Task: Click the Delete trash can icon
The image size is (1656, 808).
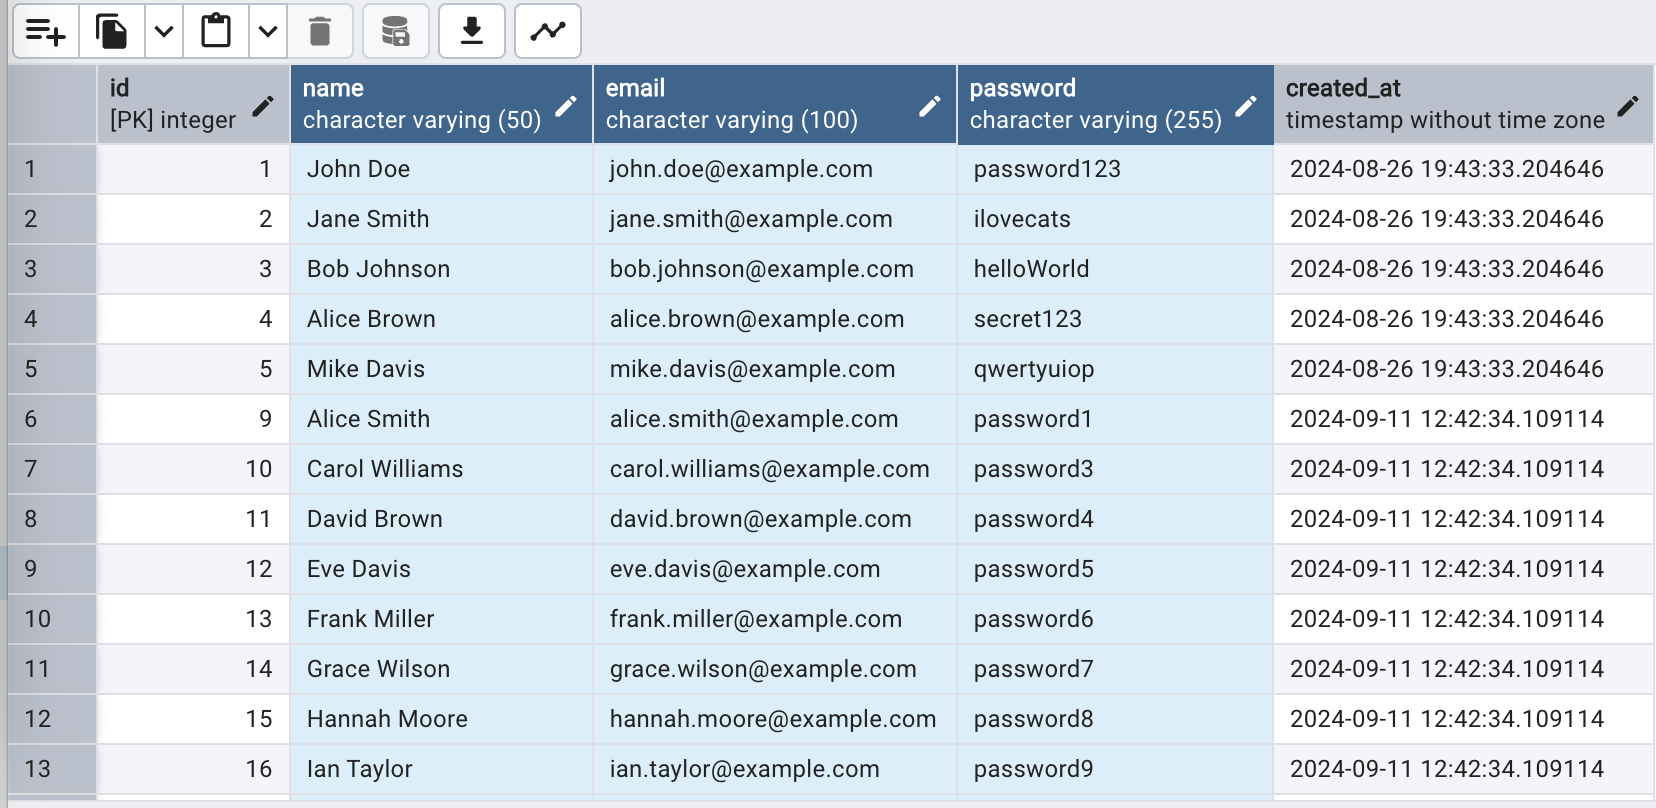Action: (320, 32)
